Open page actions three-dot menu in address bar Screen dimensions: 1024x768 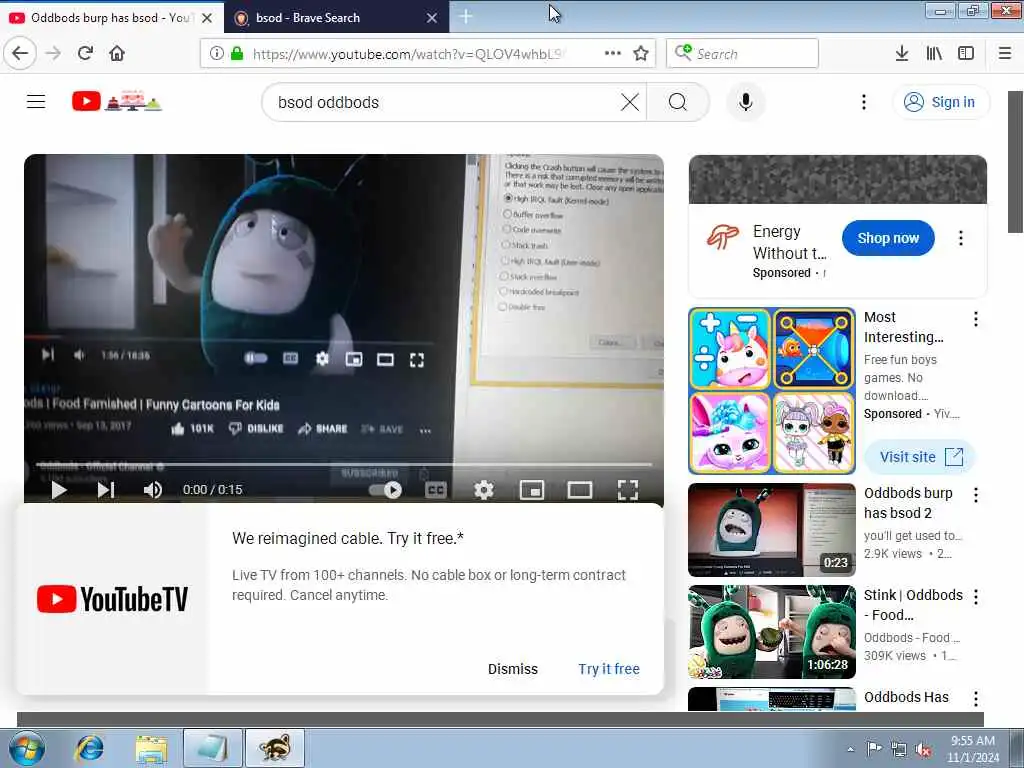tap(613, 53)
